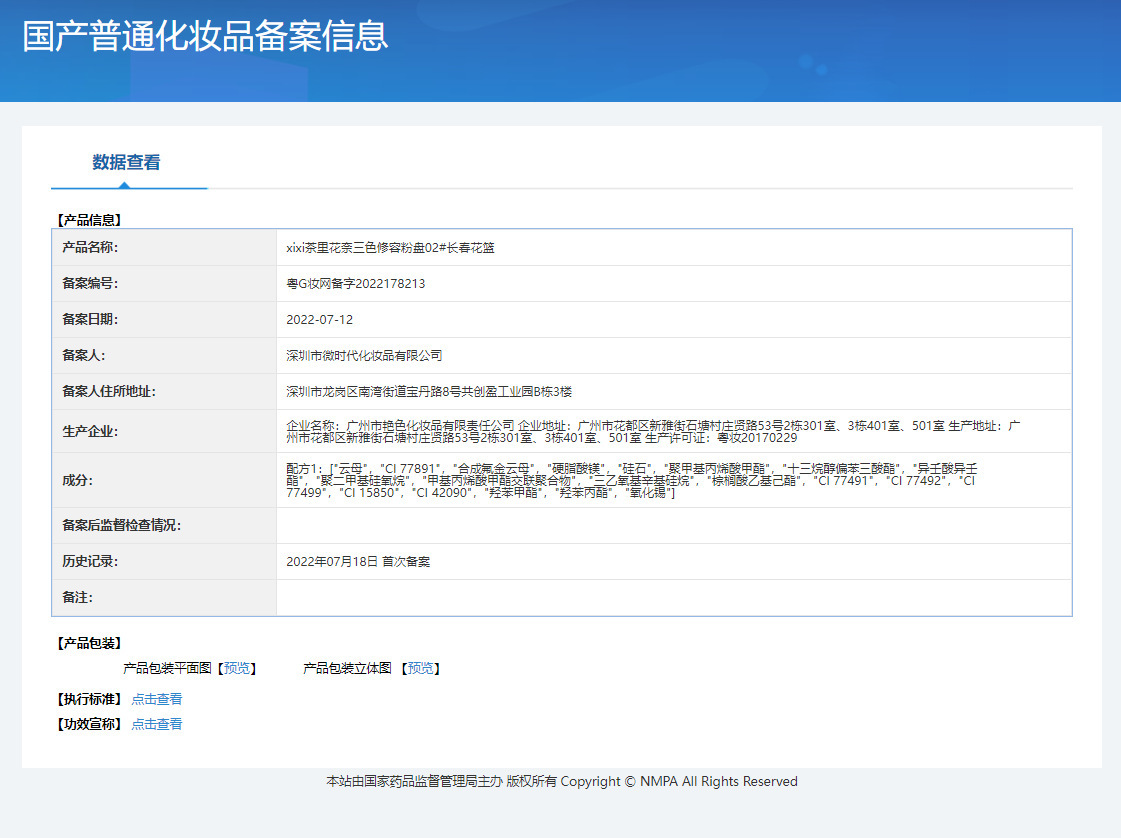Switch to the 数据查看 tab
Viewport: 1121px width, 838px height.
(x=126, y=163)
